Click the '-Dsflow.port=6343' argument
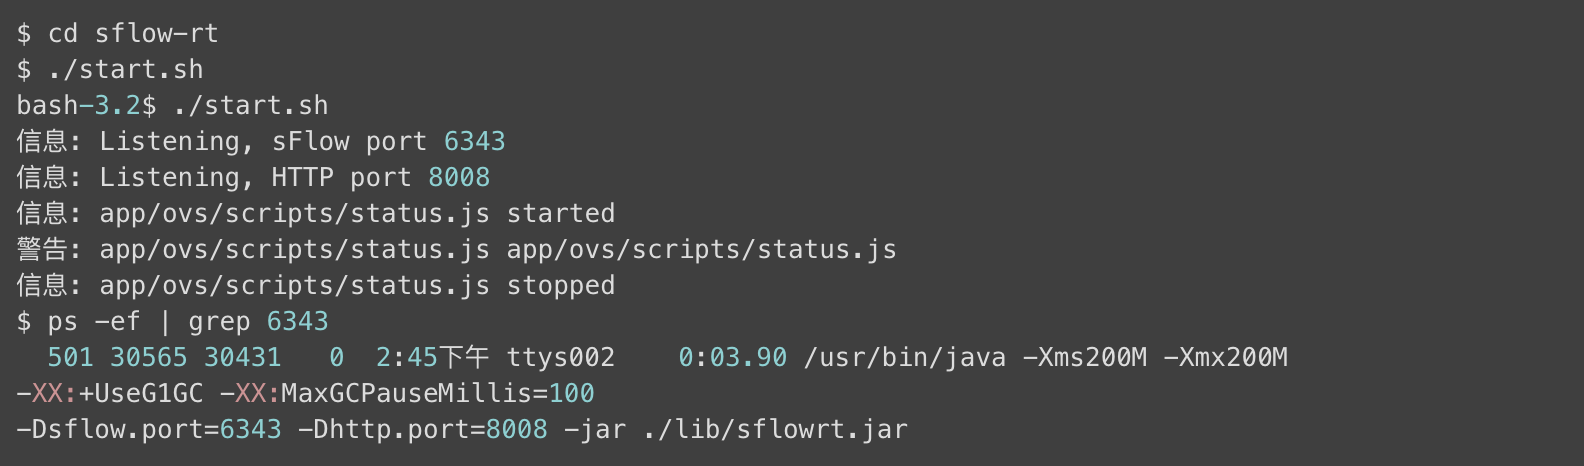The image size is (1584, 466). pyautogui.click(x=149, y=429)
